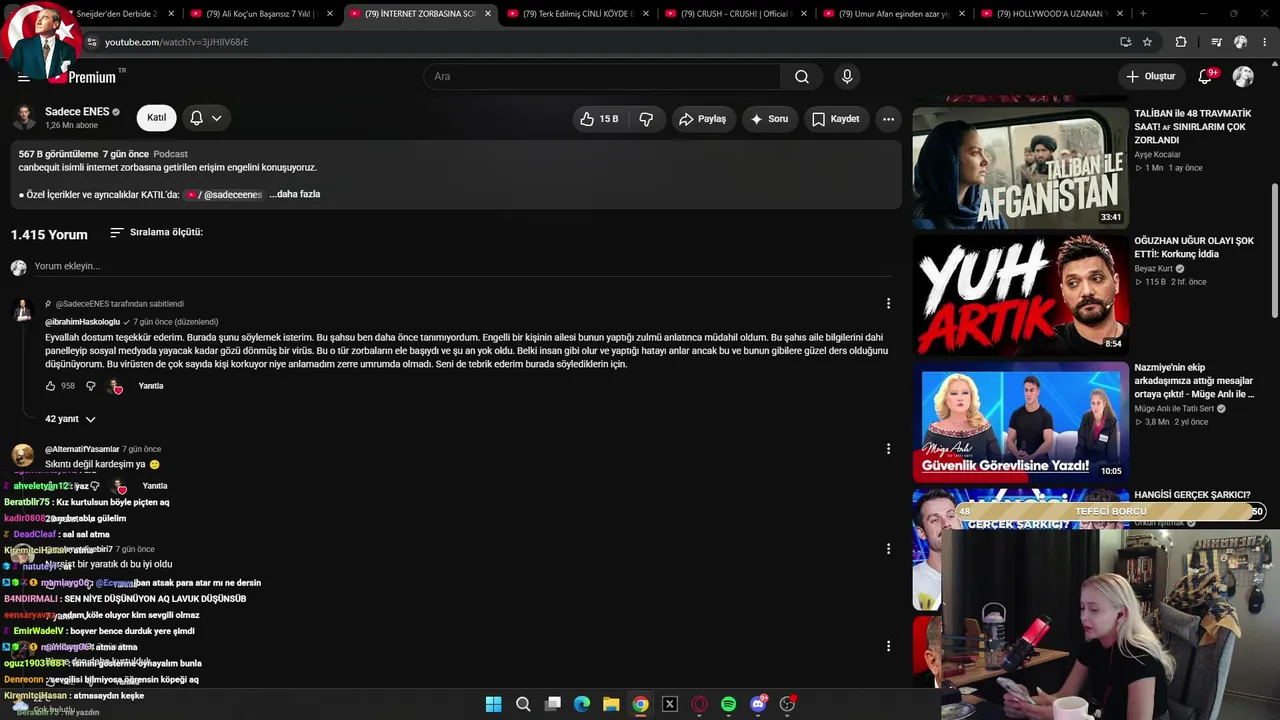Open the Ayşe Kocalar channel name

[x=1157, y=155]
